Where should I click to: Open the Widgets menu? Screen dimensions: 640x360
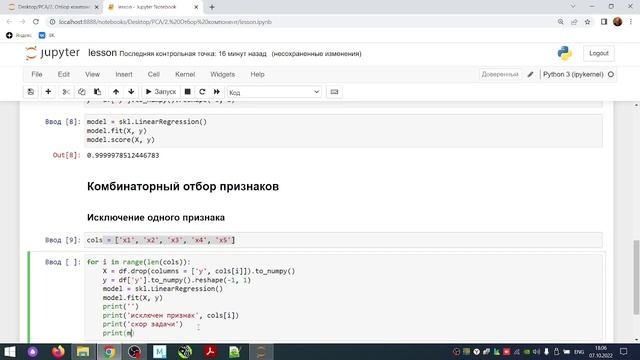222,74
